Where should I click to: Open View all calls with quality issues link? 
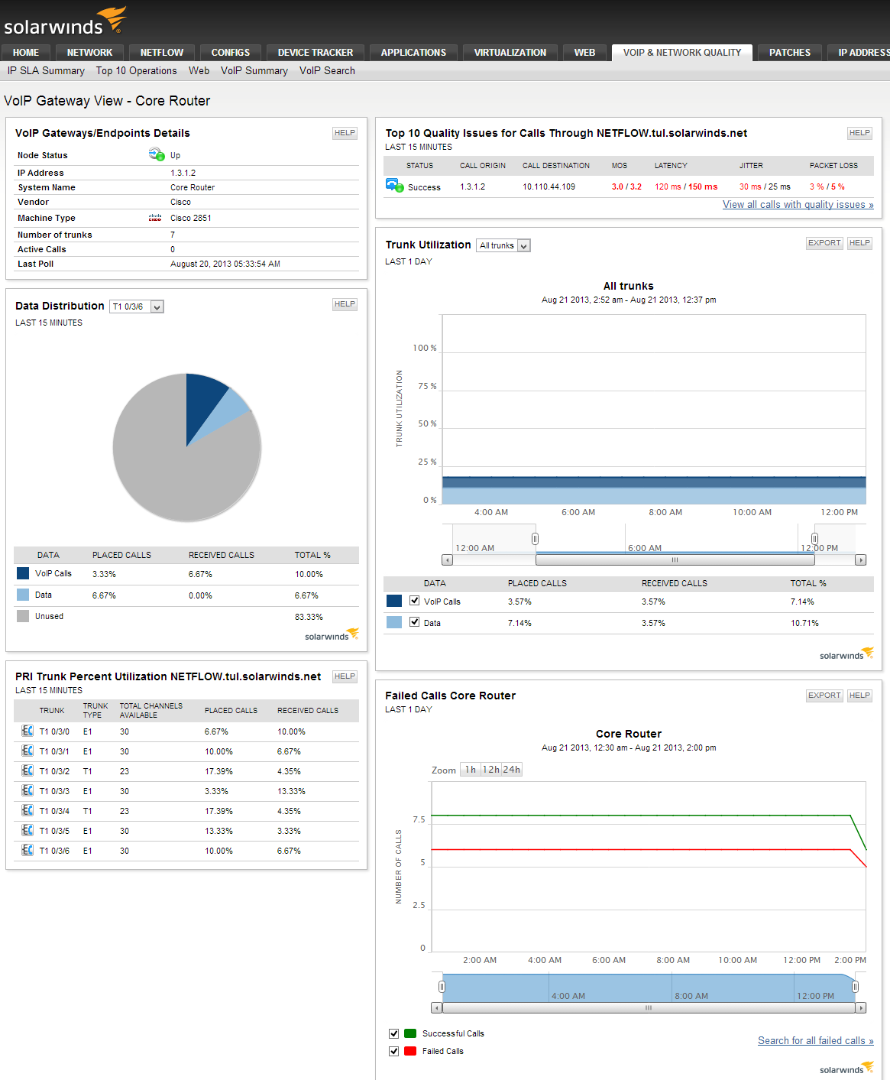coord(798,205)
